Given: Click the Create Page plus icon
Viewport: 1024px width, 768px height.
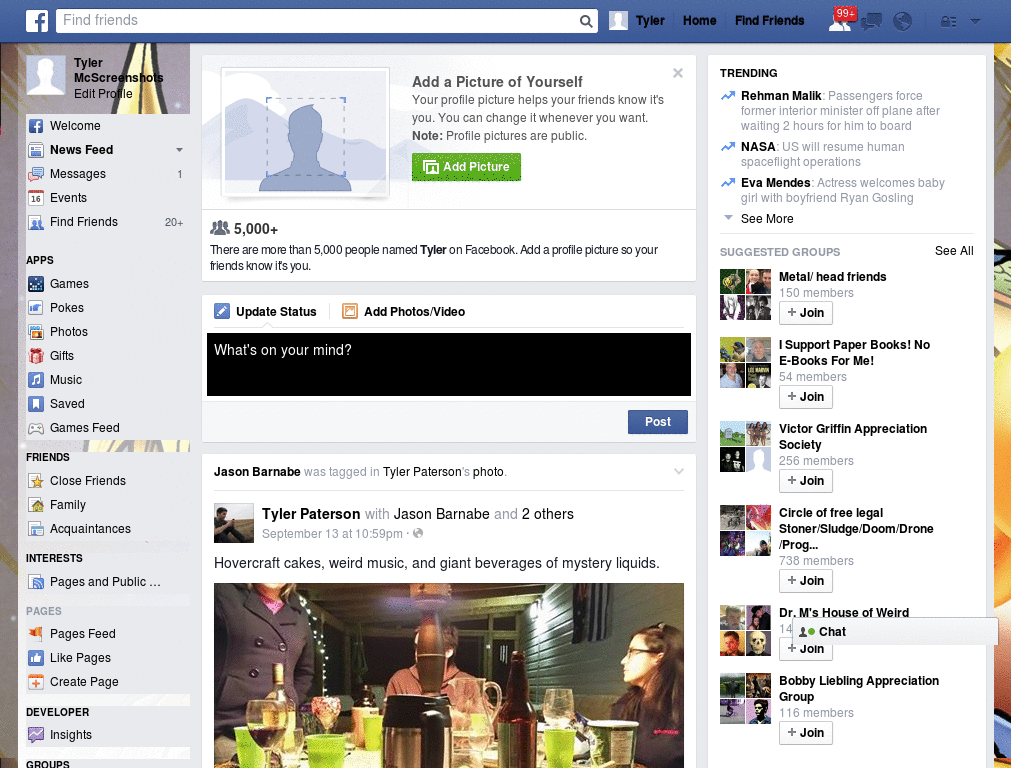Looking at the screenshot, I should point(36,682).
